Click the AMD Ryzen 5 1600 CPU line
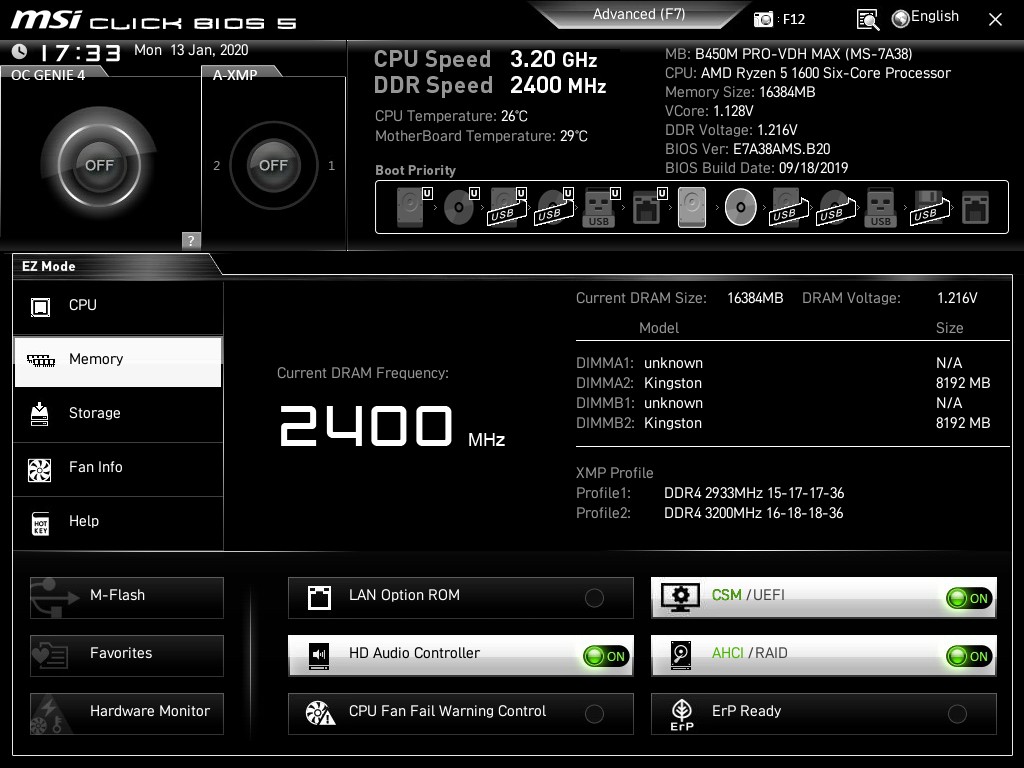This screenshot has width=1024, height=768. click(808, 73)
